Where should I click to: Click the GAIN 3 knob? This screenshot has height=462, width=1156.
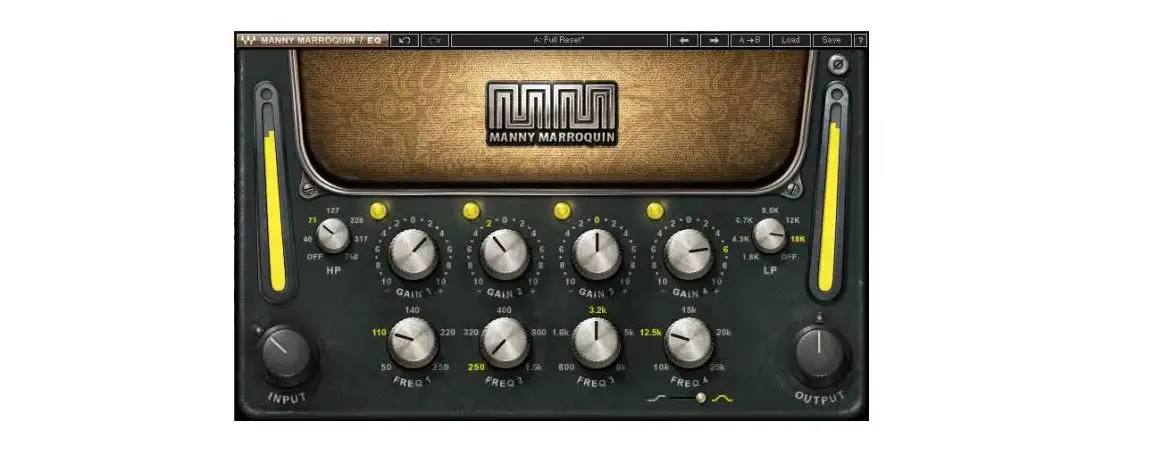[597, 254]
